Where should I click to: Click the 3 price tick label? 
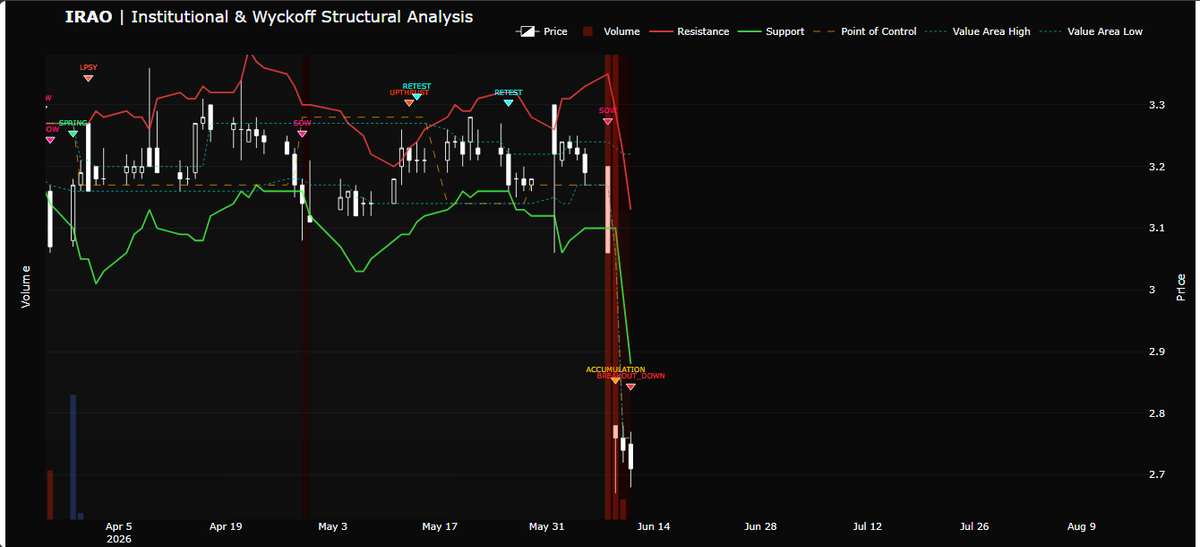coord(1153,290)
